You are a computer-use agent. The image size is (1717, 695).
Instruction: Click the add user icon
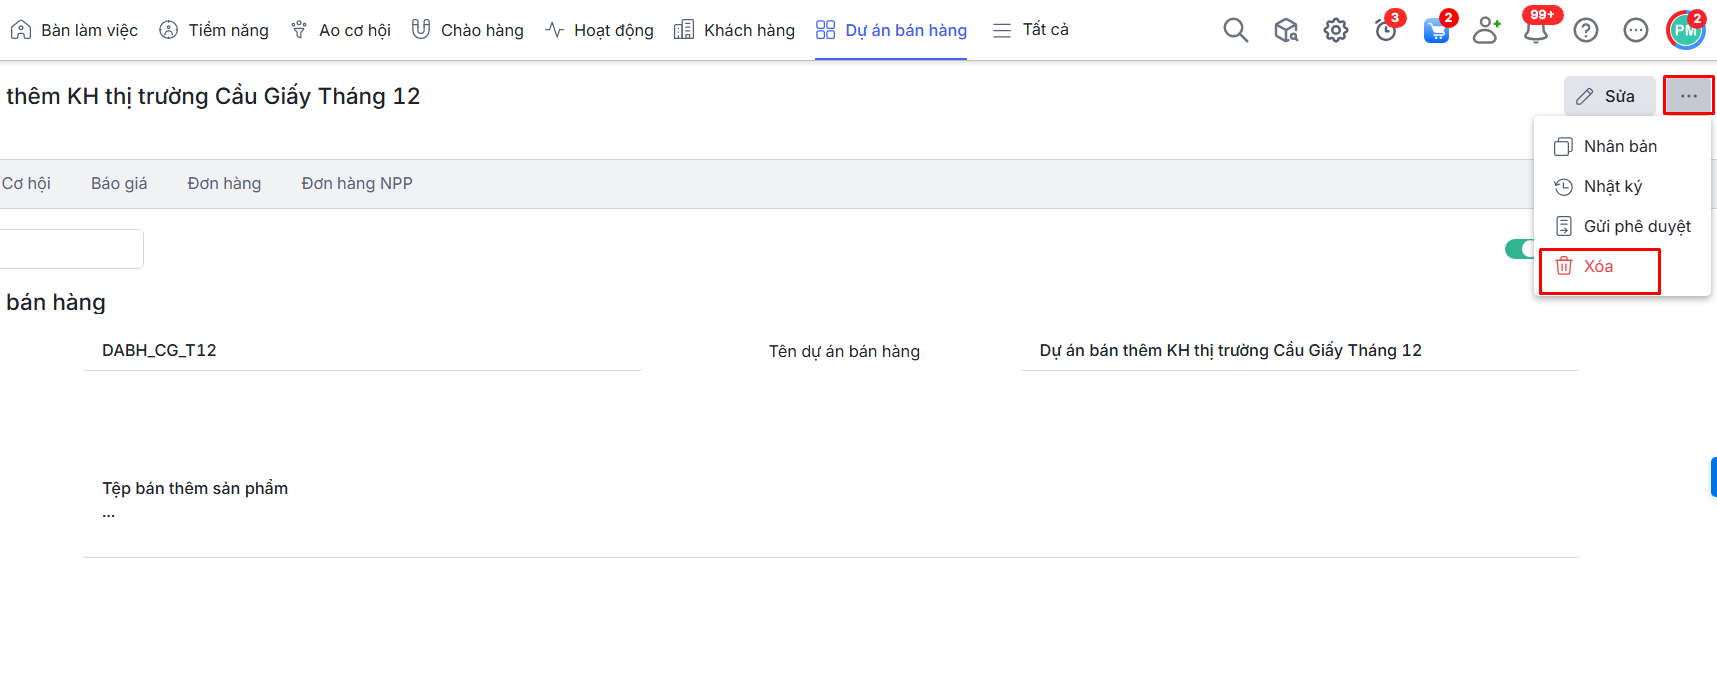click(x=1486, y=30)
